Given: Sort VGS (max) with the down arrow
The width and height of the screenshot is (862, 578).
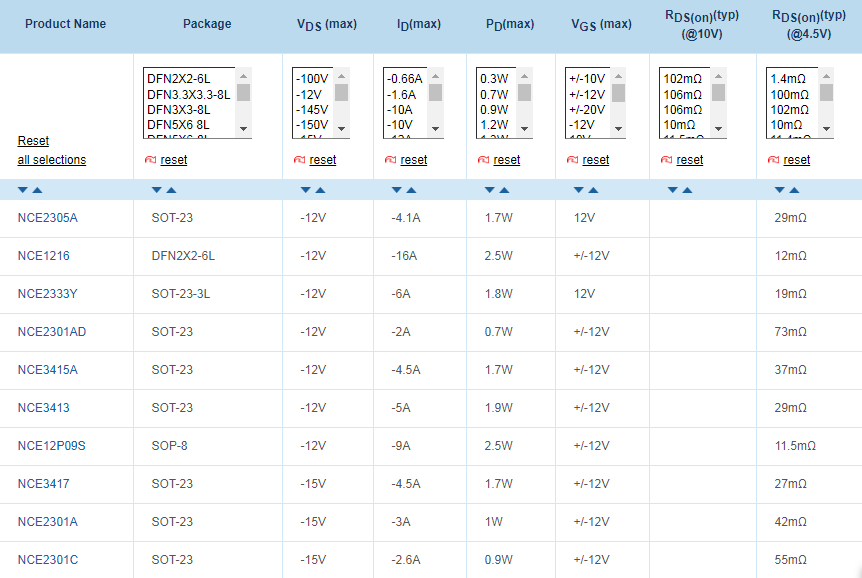Looking at the screenshot, I should click(578, 190).
